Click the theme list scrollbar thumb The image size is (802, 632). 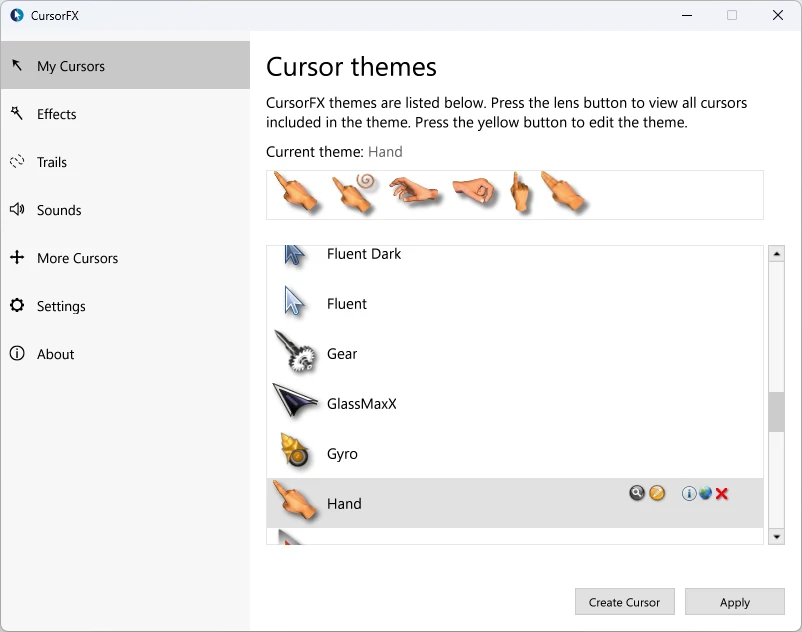tap(776, 412)
